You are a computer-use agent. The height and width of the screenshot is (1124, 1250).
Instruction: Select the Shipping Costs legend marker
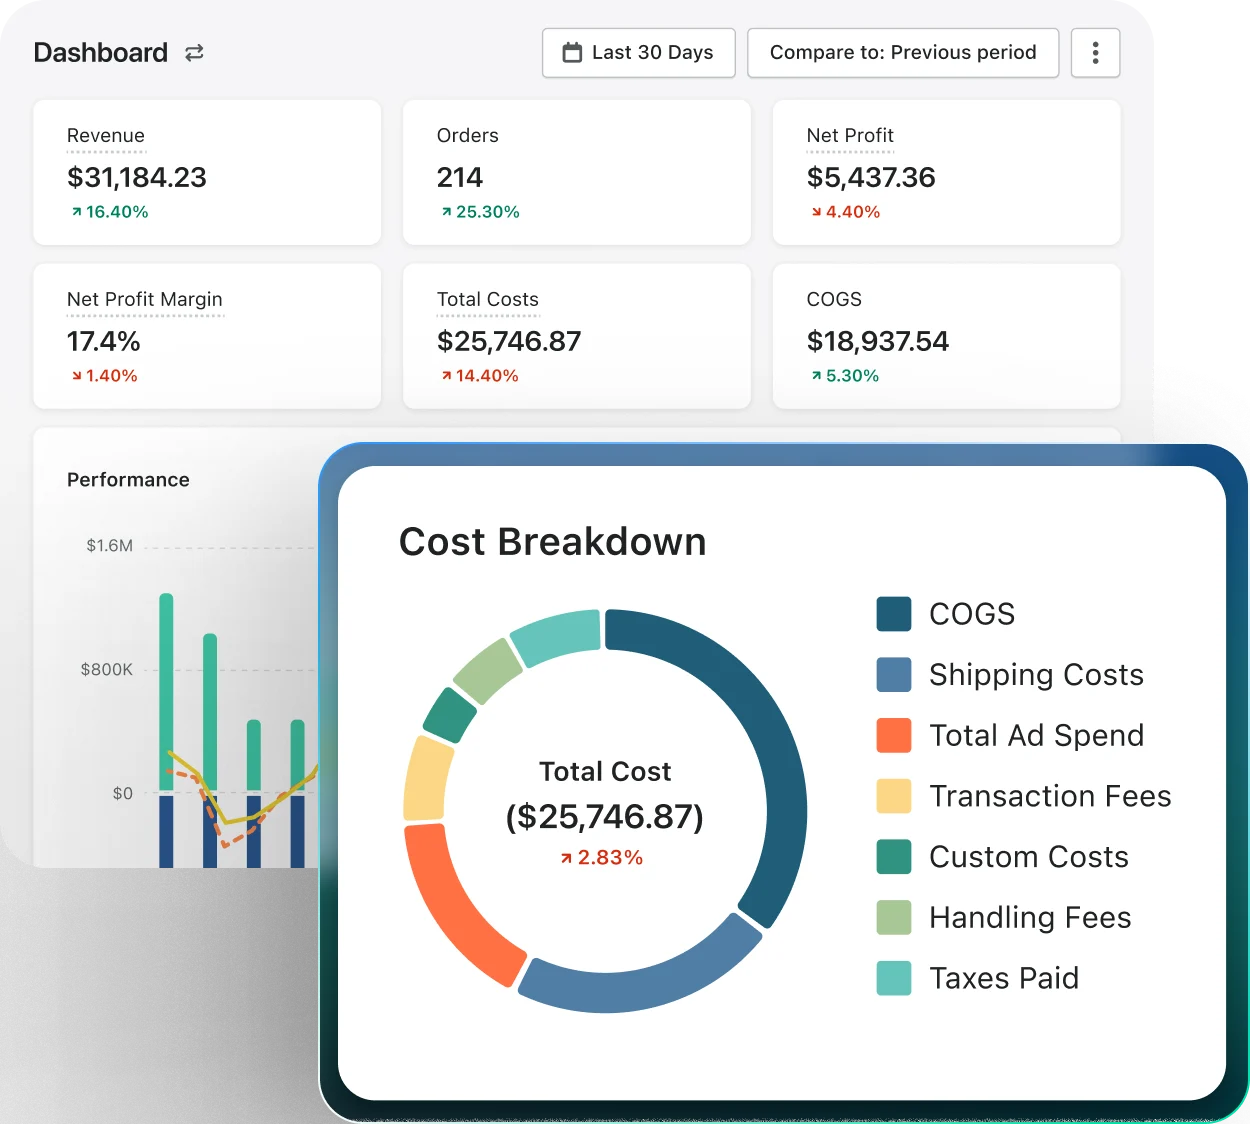(893, 674)
